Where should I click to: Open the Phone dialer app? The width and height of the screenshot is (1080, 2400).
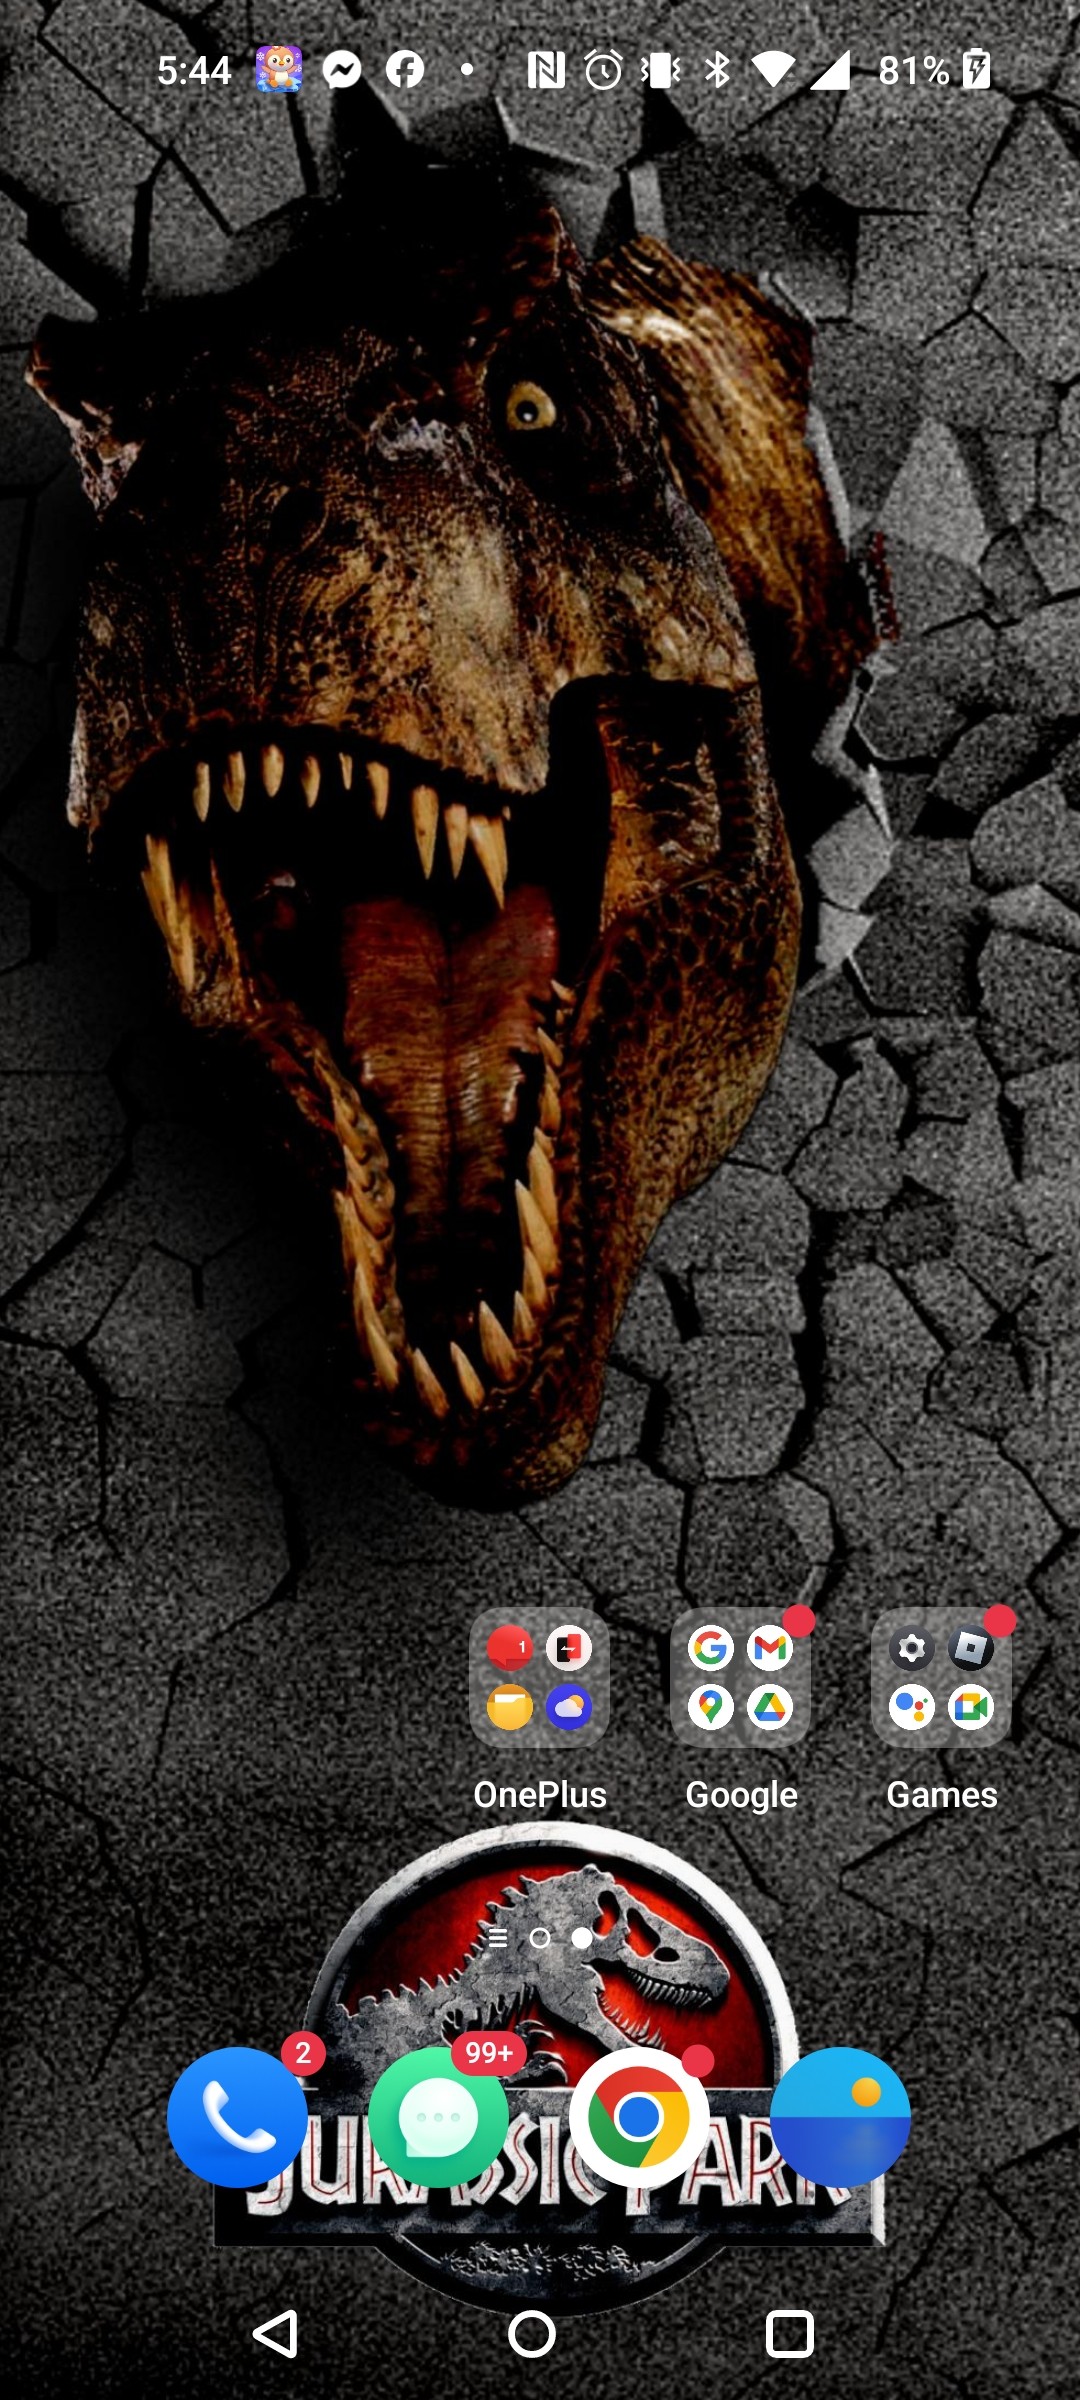tap(237, 2117)
